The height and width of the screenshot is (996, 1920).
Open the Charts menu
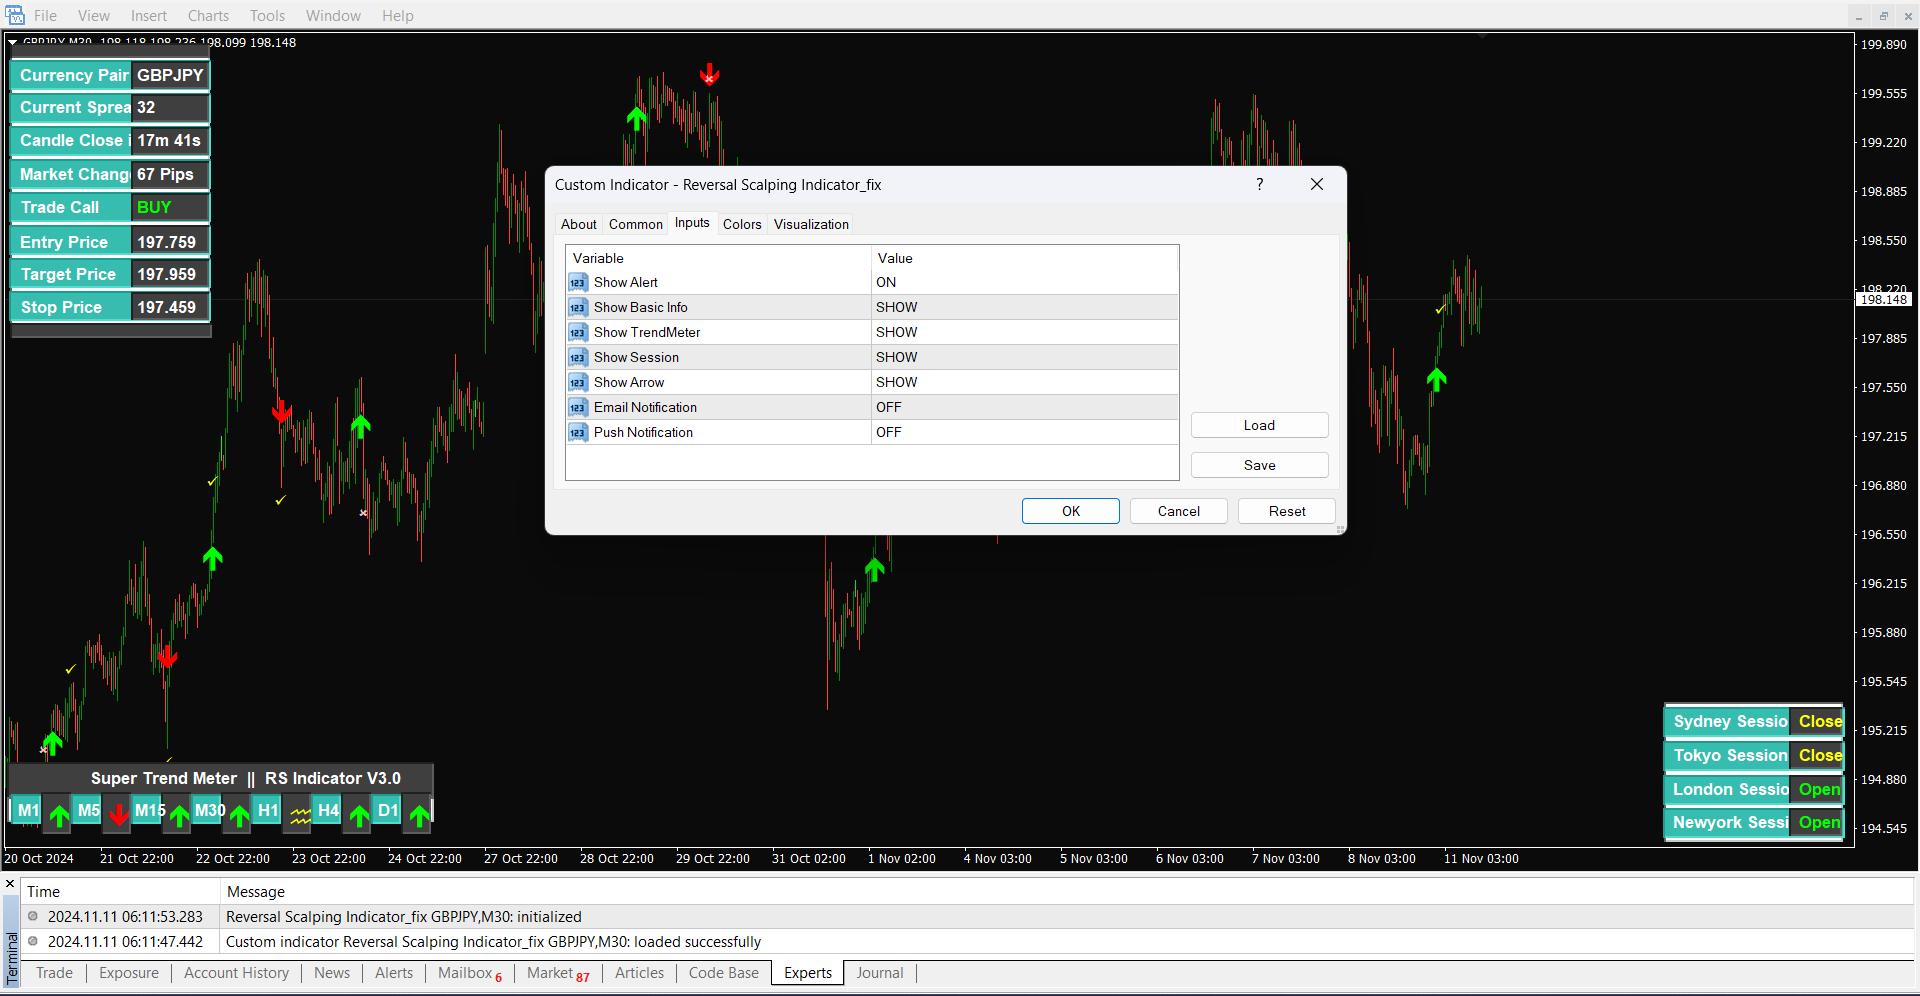[x=208, y=16]
